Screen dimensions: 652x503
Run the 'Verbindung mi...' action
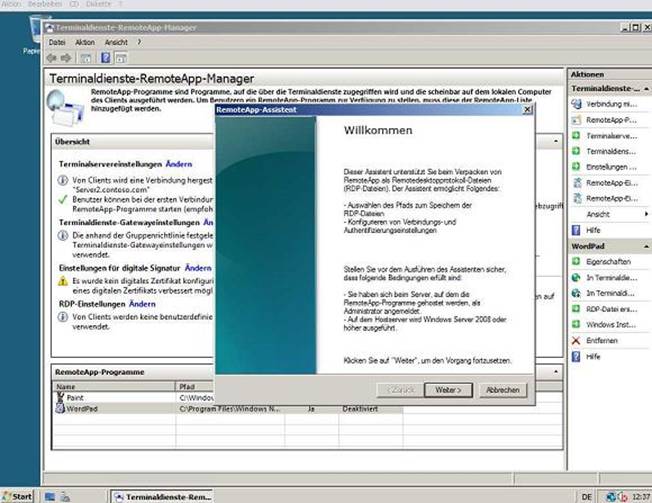(610, 104)
